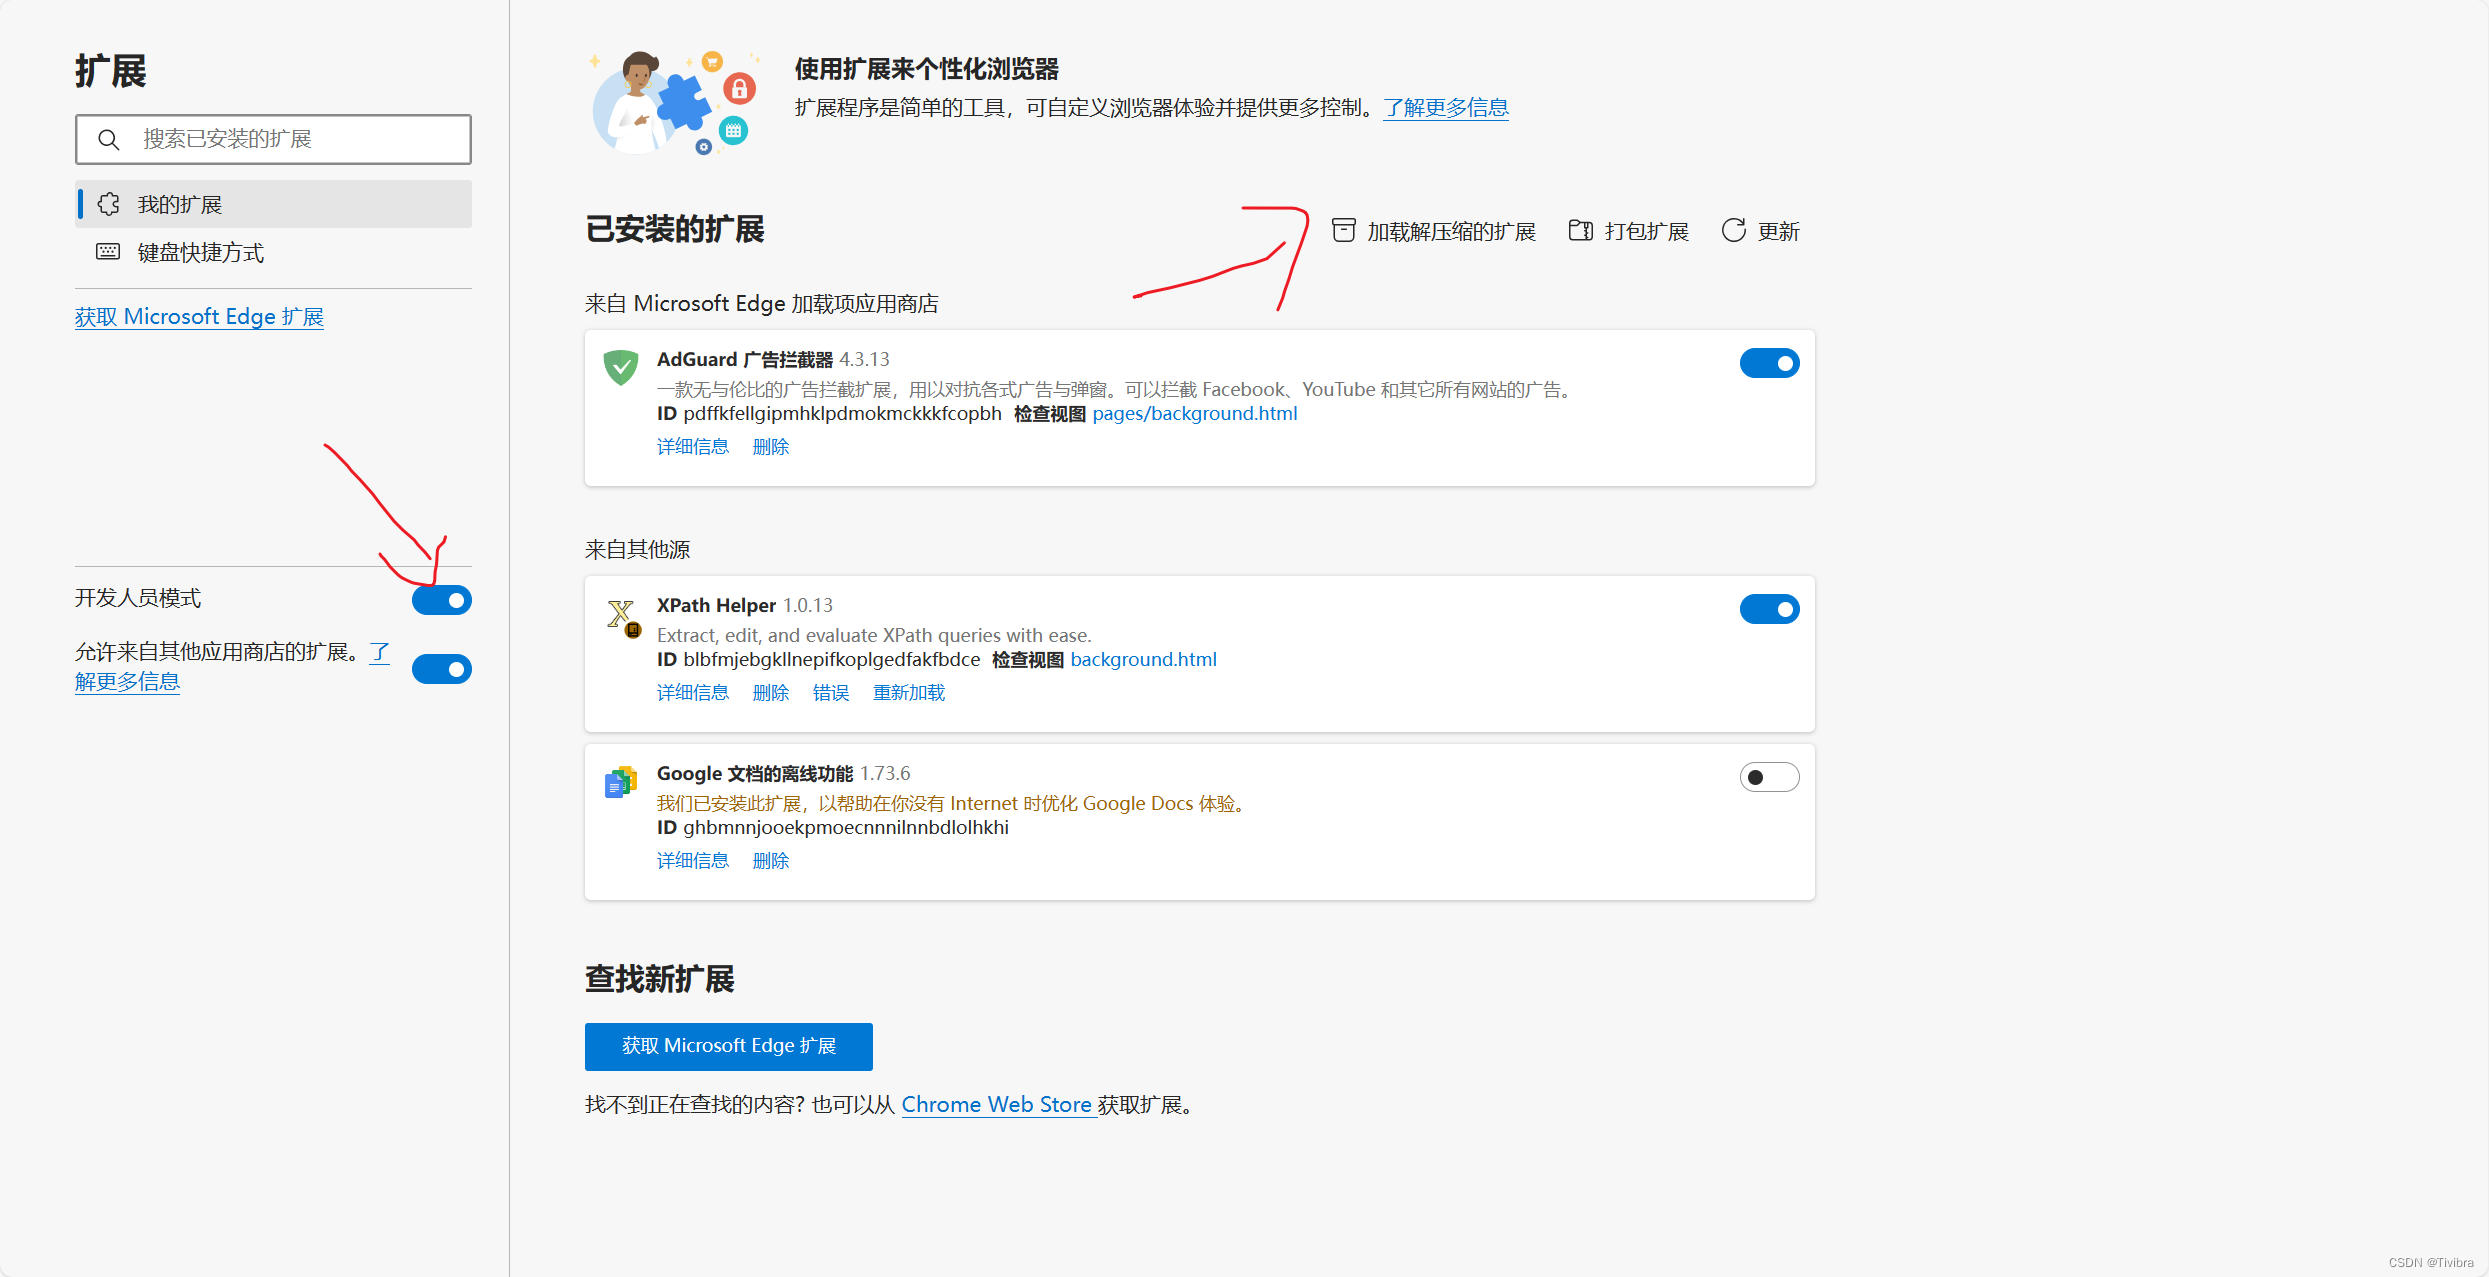
Task: Click the circular update arrow icon
Action: click(x=1733, y=231)
